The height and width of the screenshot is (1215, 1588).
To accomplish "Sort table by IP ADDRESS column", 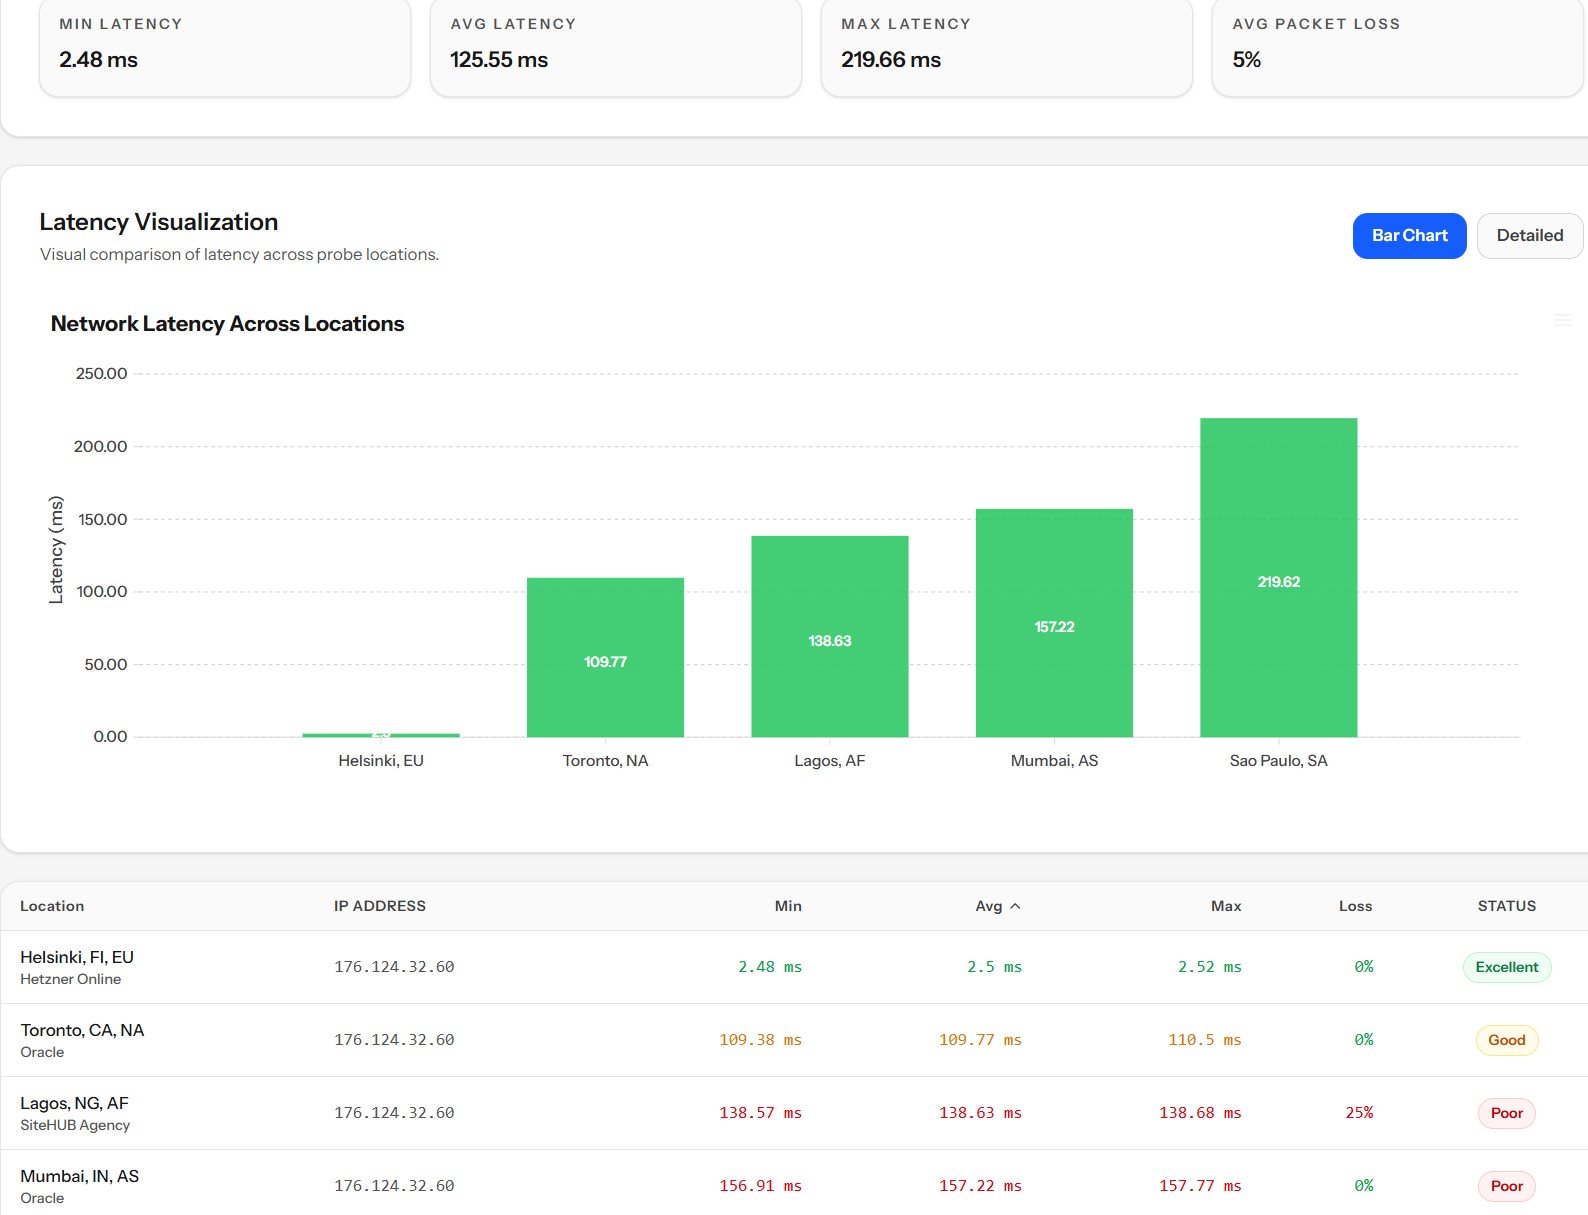I will click(380, 906).
